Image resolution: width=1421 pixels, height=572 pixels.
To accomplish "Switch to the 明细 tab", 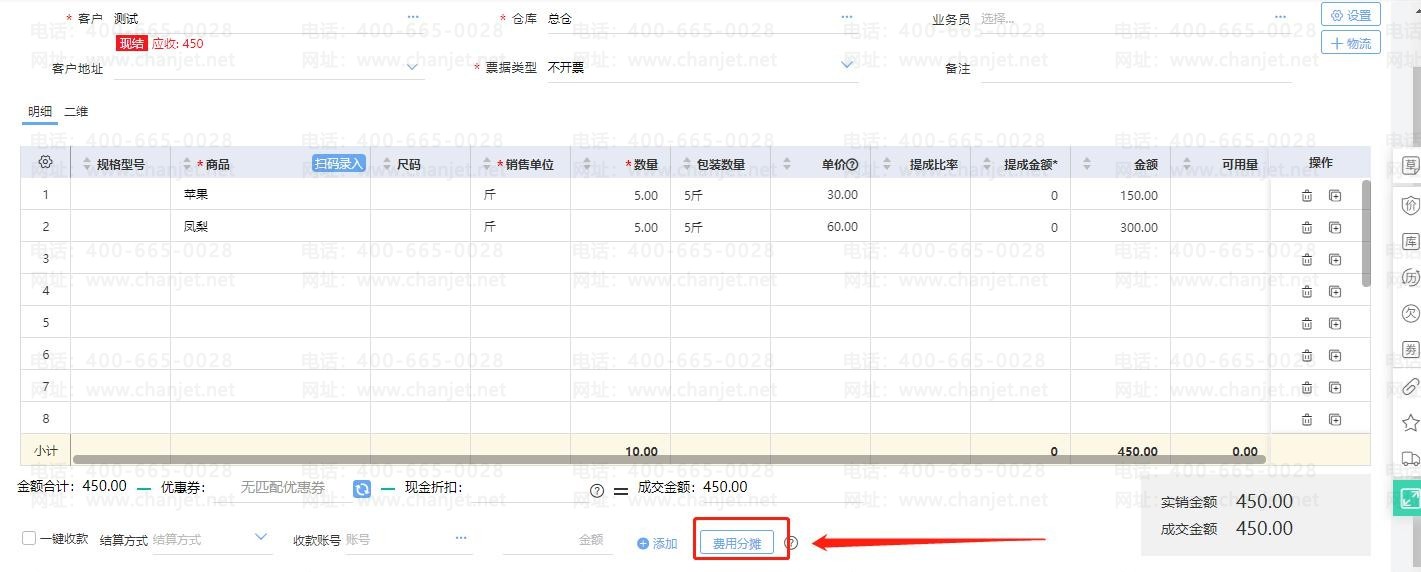I will click(40, 112).
